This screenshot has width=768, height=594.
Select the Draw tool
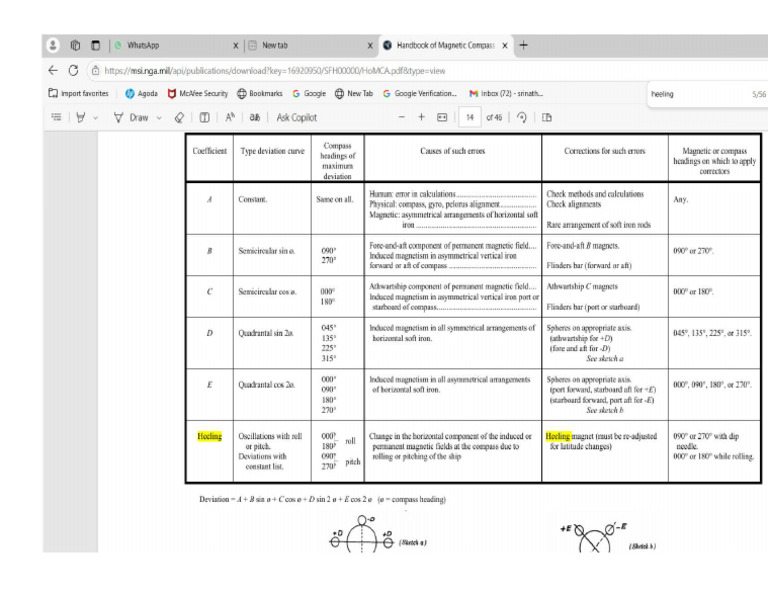131,117
